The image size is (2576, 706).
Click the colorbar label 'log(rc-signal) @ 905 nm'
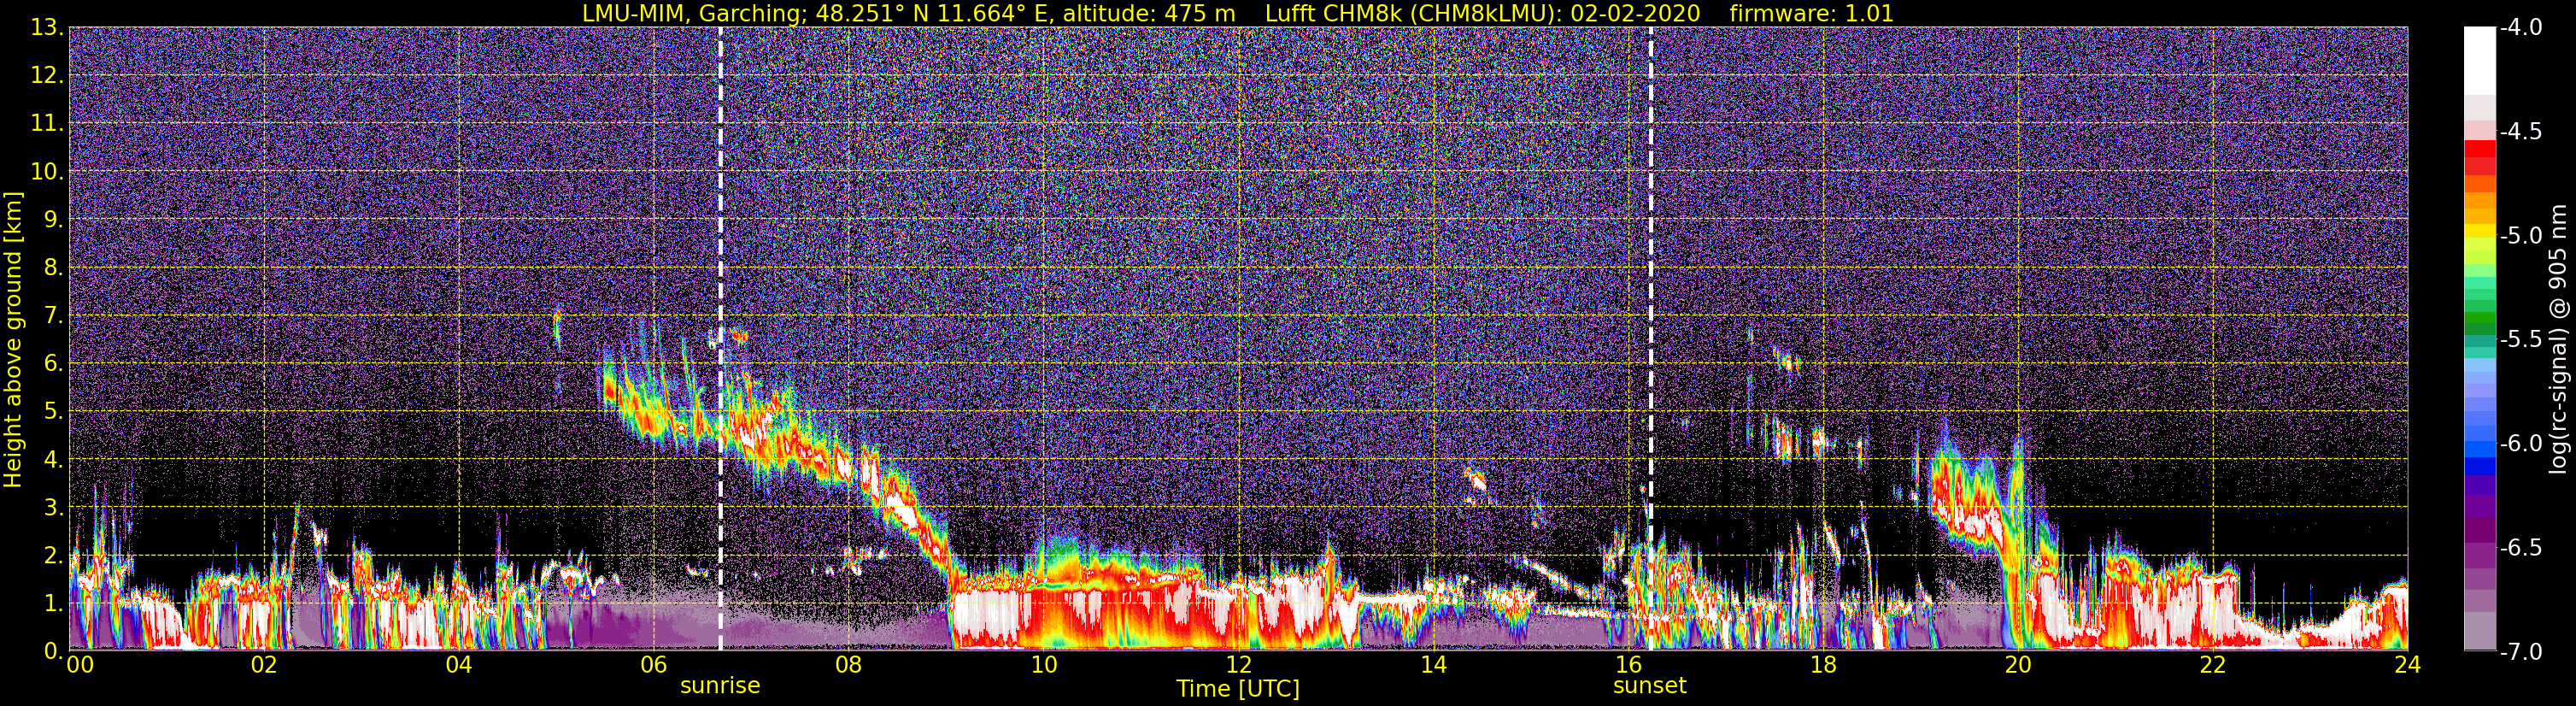(x=2557, y=339)
